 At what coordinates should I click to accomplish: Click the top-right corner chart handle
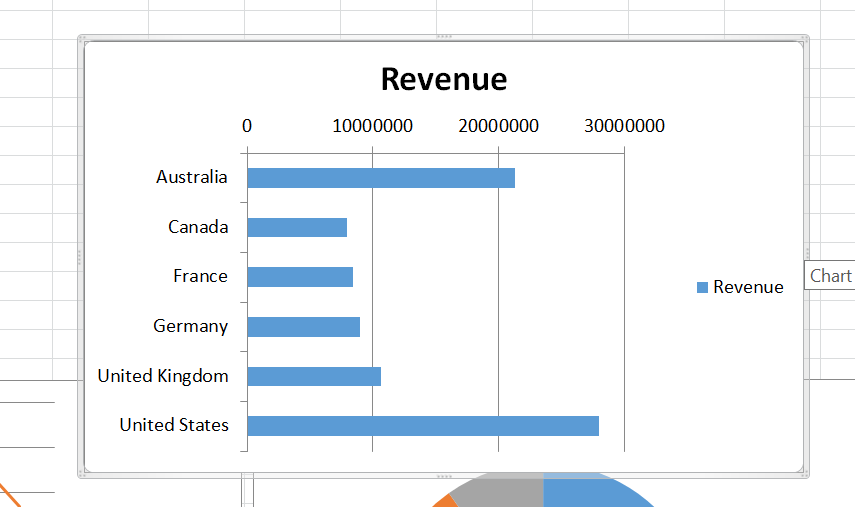805,39
